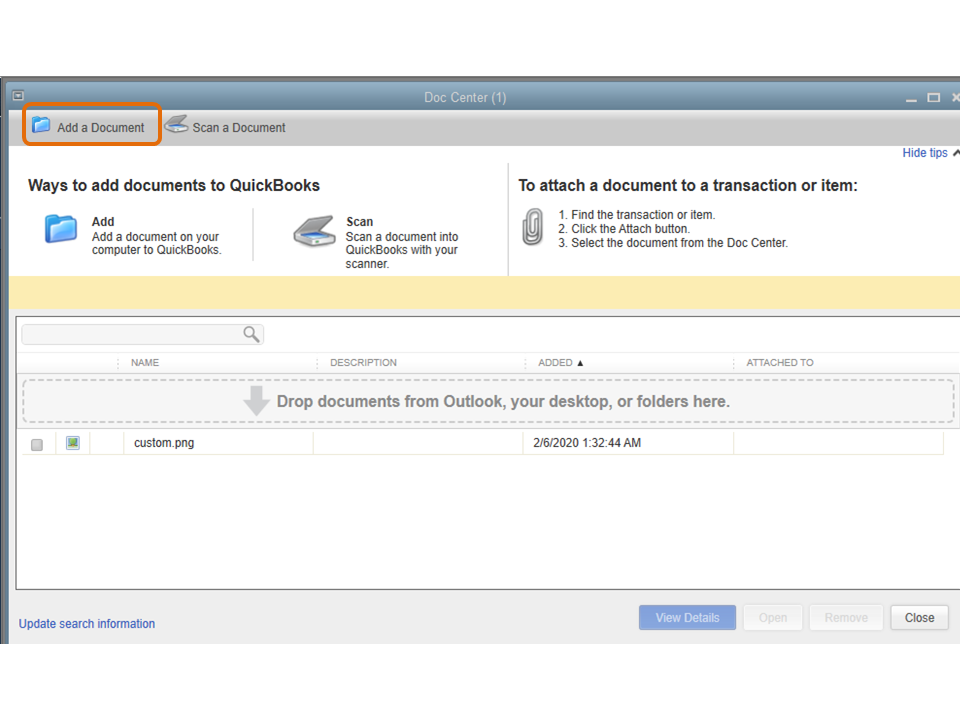Click 'Select the document from the Doc Center' text
The height and width of the screenshot is (720, 960).
click(679, 243)
